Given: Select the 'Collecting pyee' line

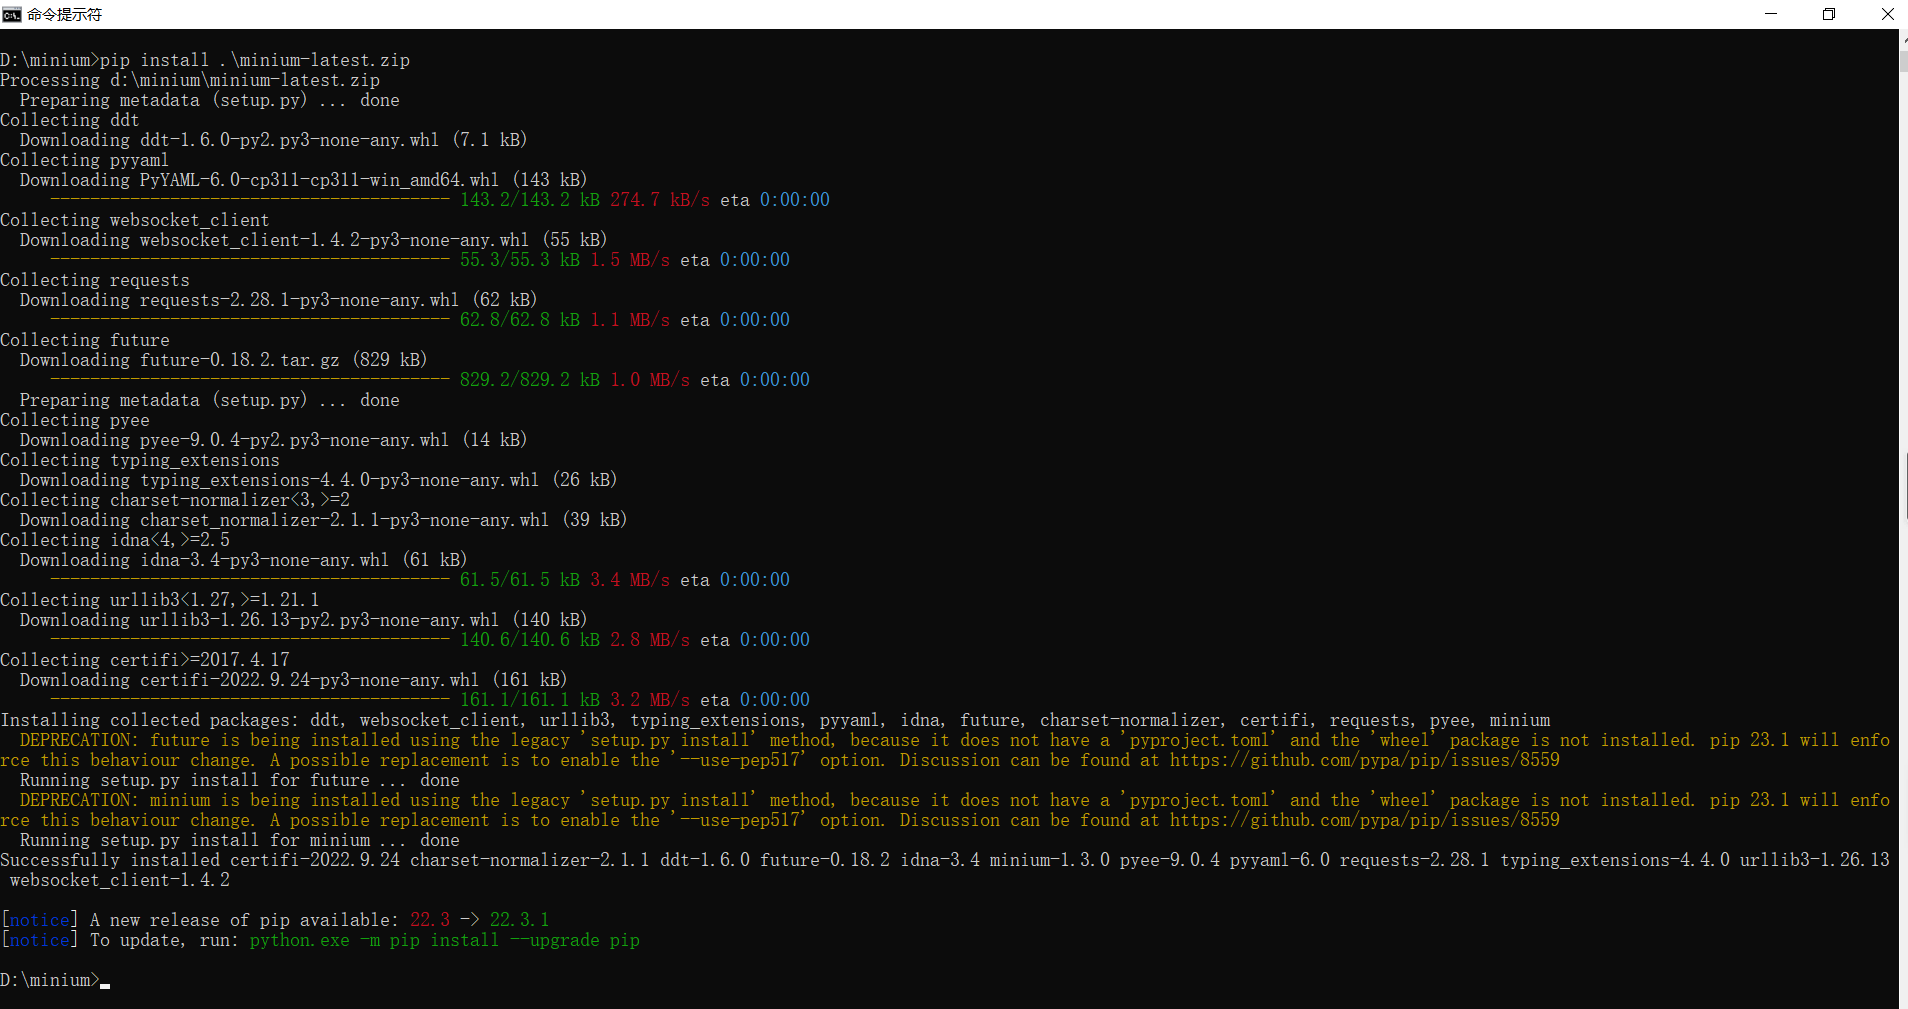Looking at the screenshot, I should [75, 420].
